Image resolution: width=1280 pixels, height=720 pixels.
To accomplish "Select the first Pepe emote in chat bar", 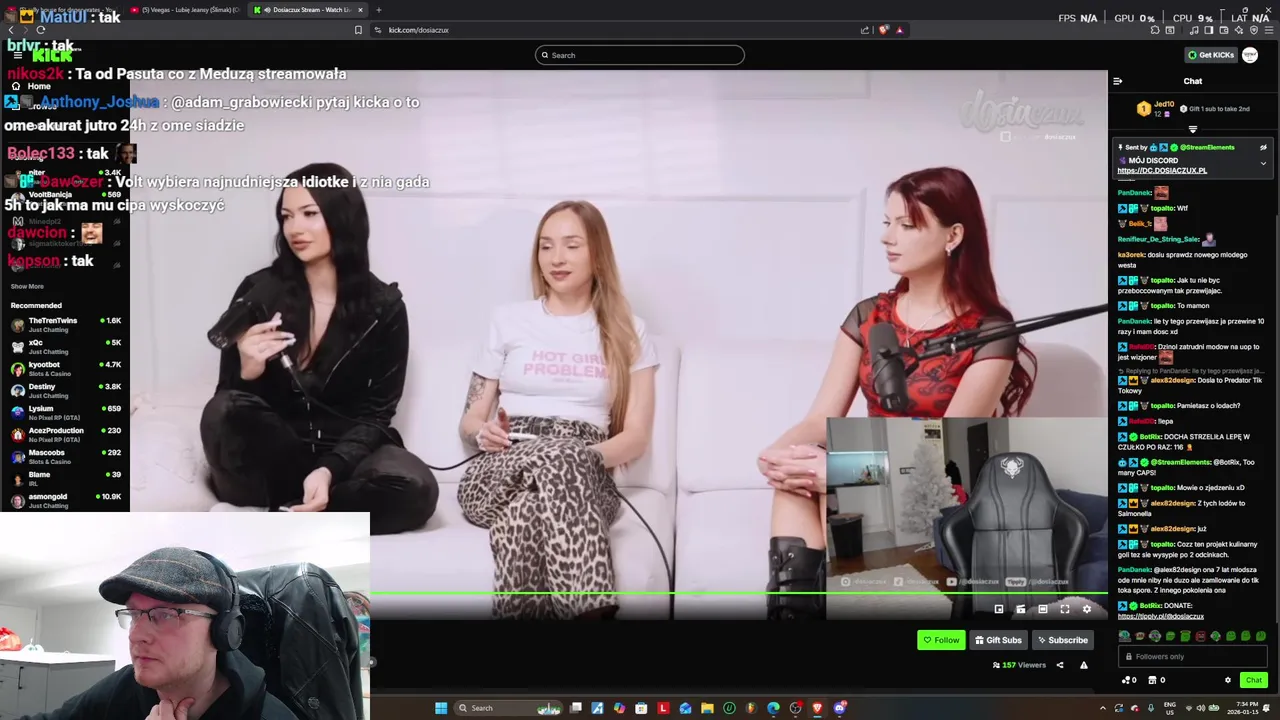I will point(1125,636).
